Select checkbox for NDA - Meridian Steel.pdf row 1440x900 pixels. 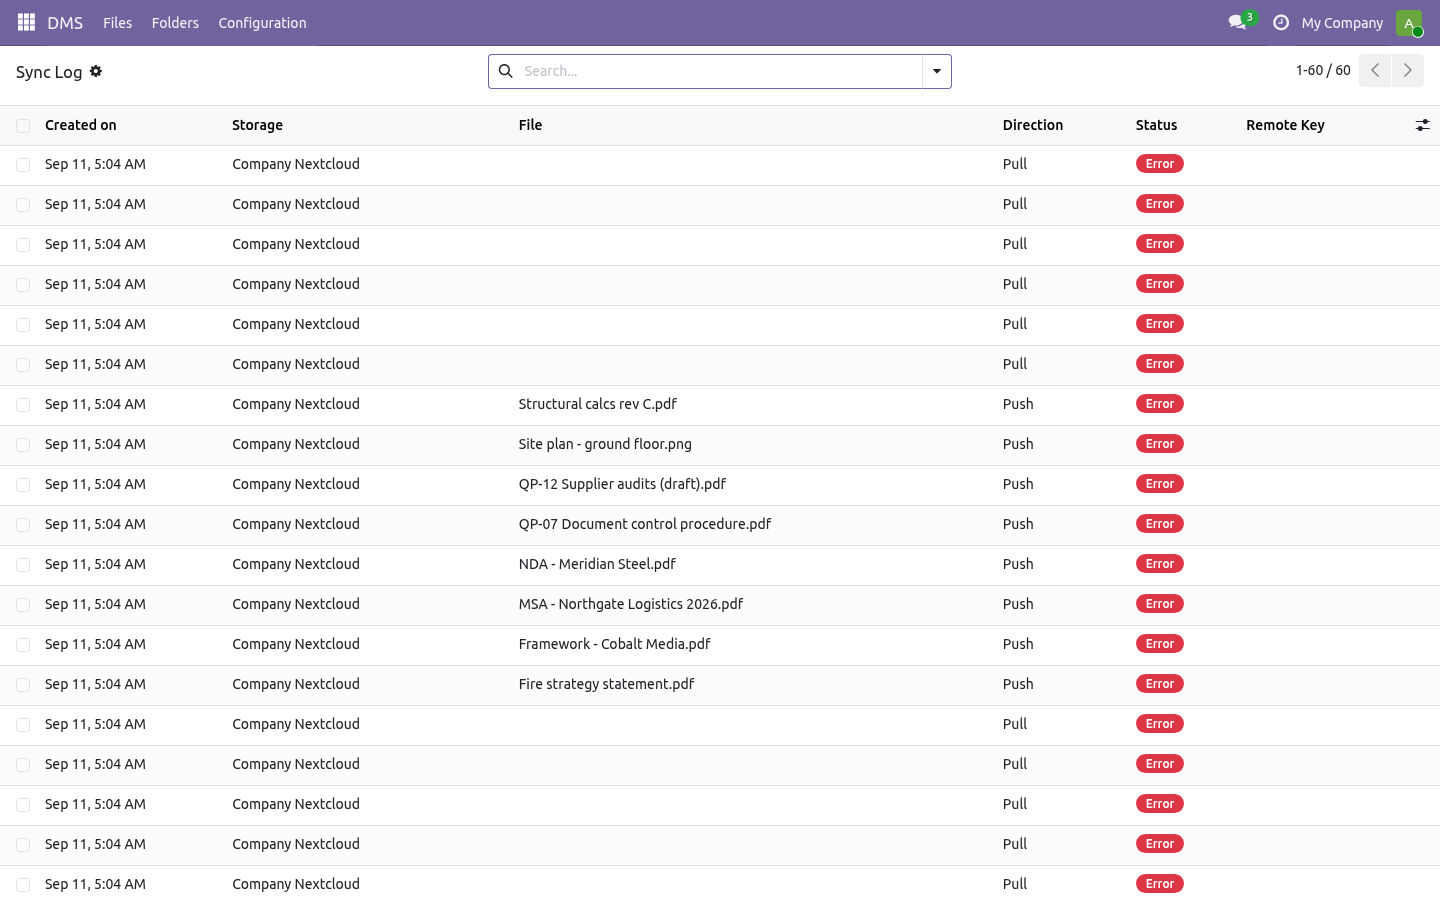click(x=23, y=565)
